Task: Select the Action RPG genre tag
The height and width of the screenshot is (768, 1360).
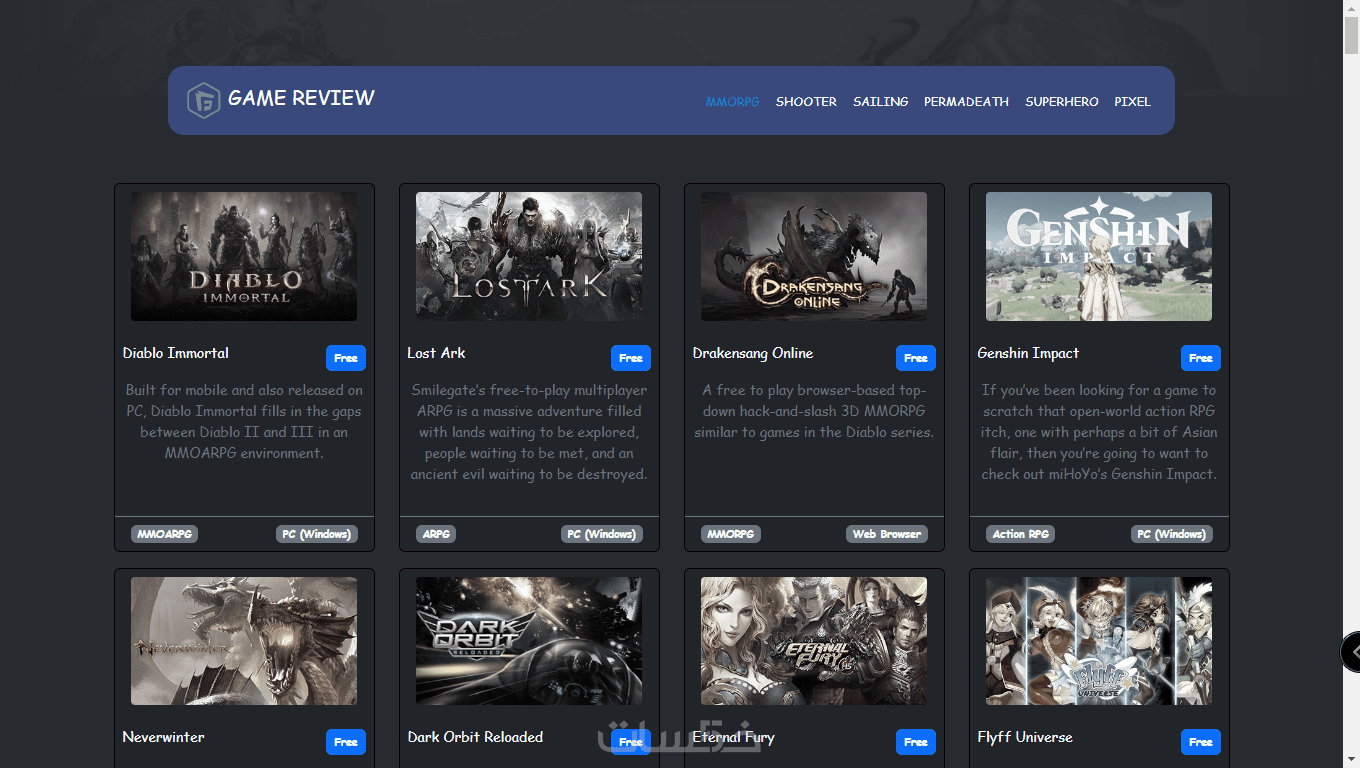Action: [x=1020, y=534]
